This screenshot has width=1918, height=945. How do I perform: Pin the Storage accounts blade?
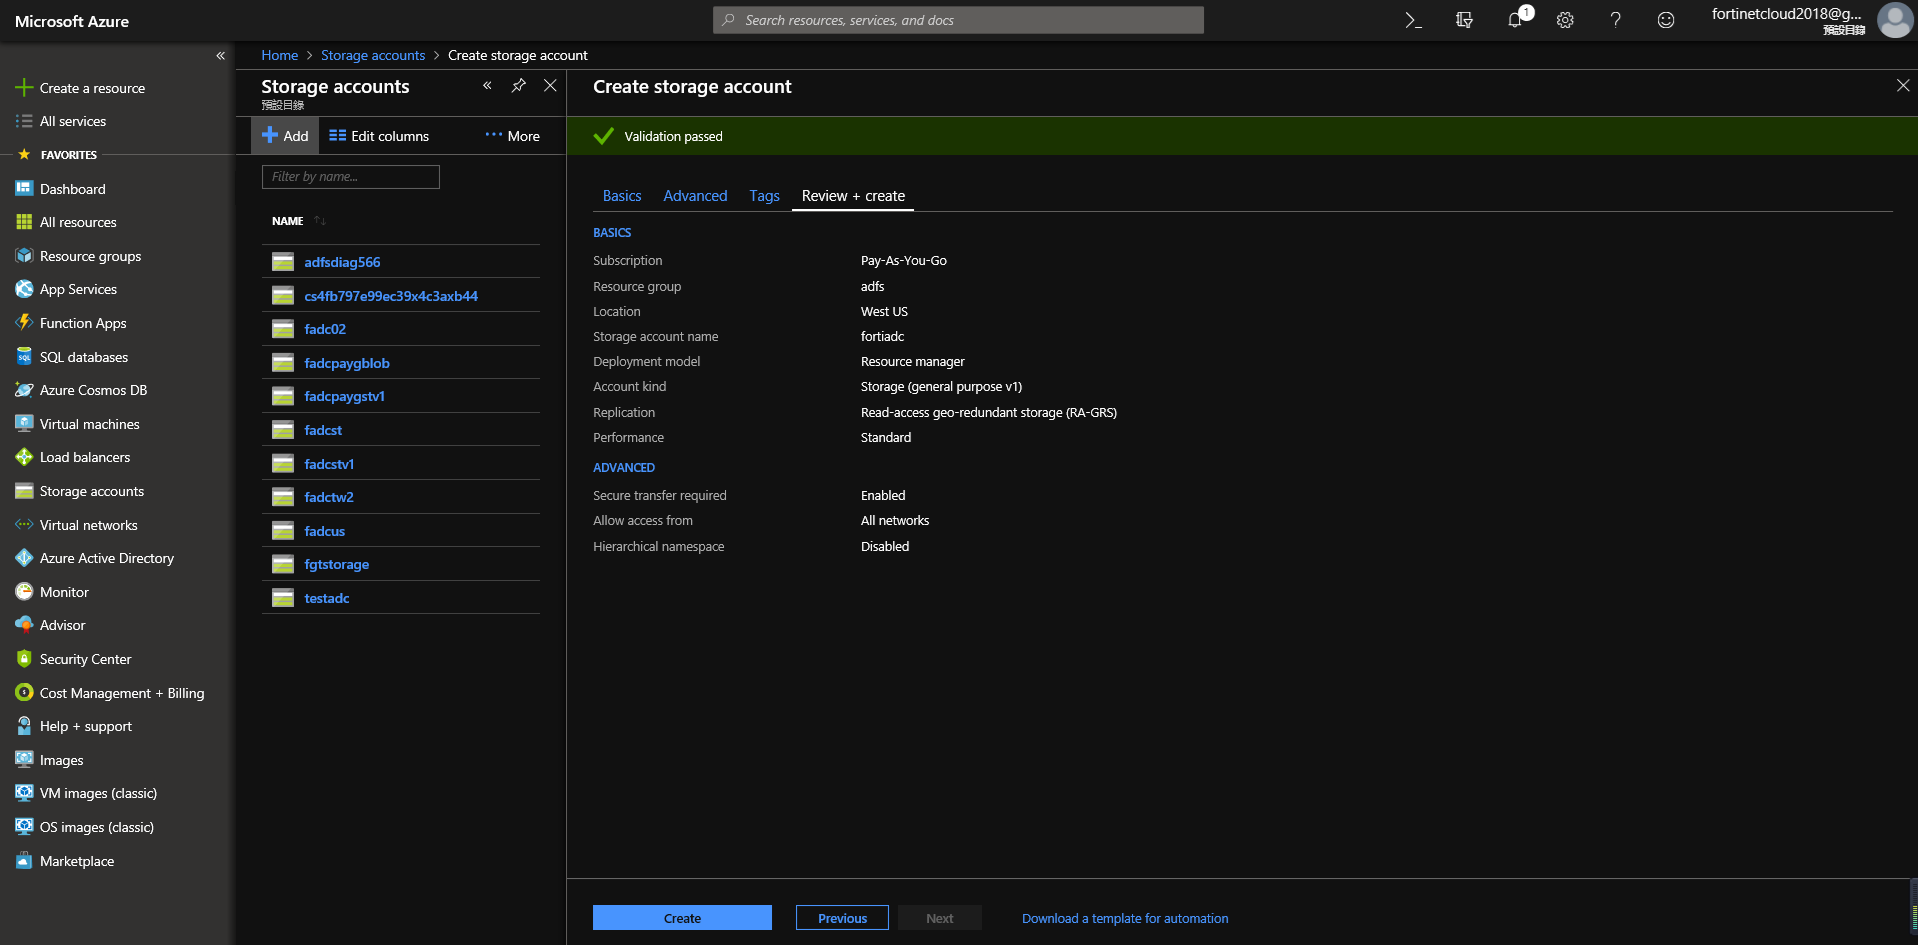[518, 86]
